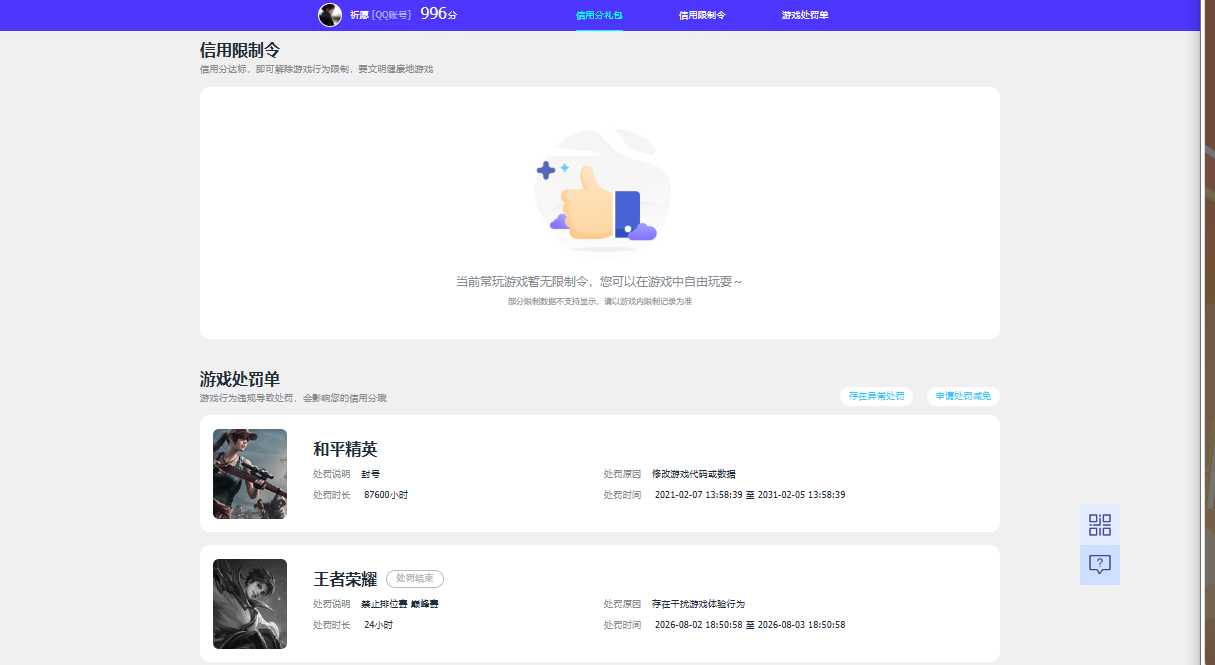Switch to the 游戏处罚单 tab
Viewport: 1215px width, 665px height.
(x=805, y=15)
